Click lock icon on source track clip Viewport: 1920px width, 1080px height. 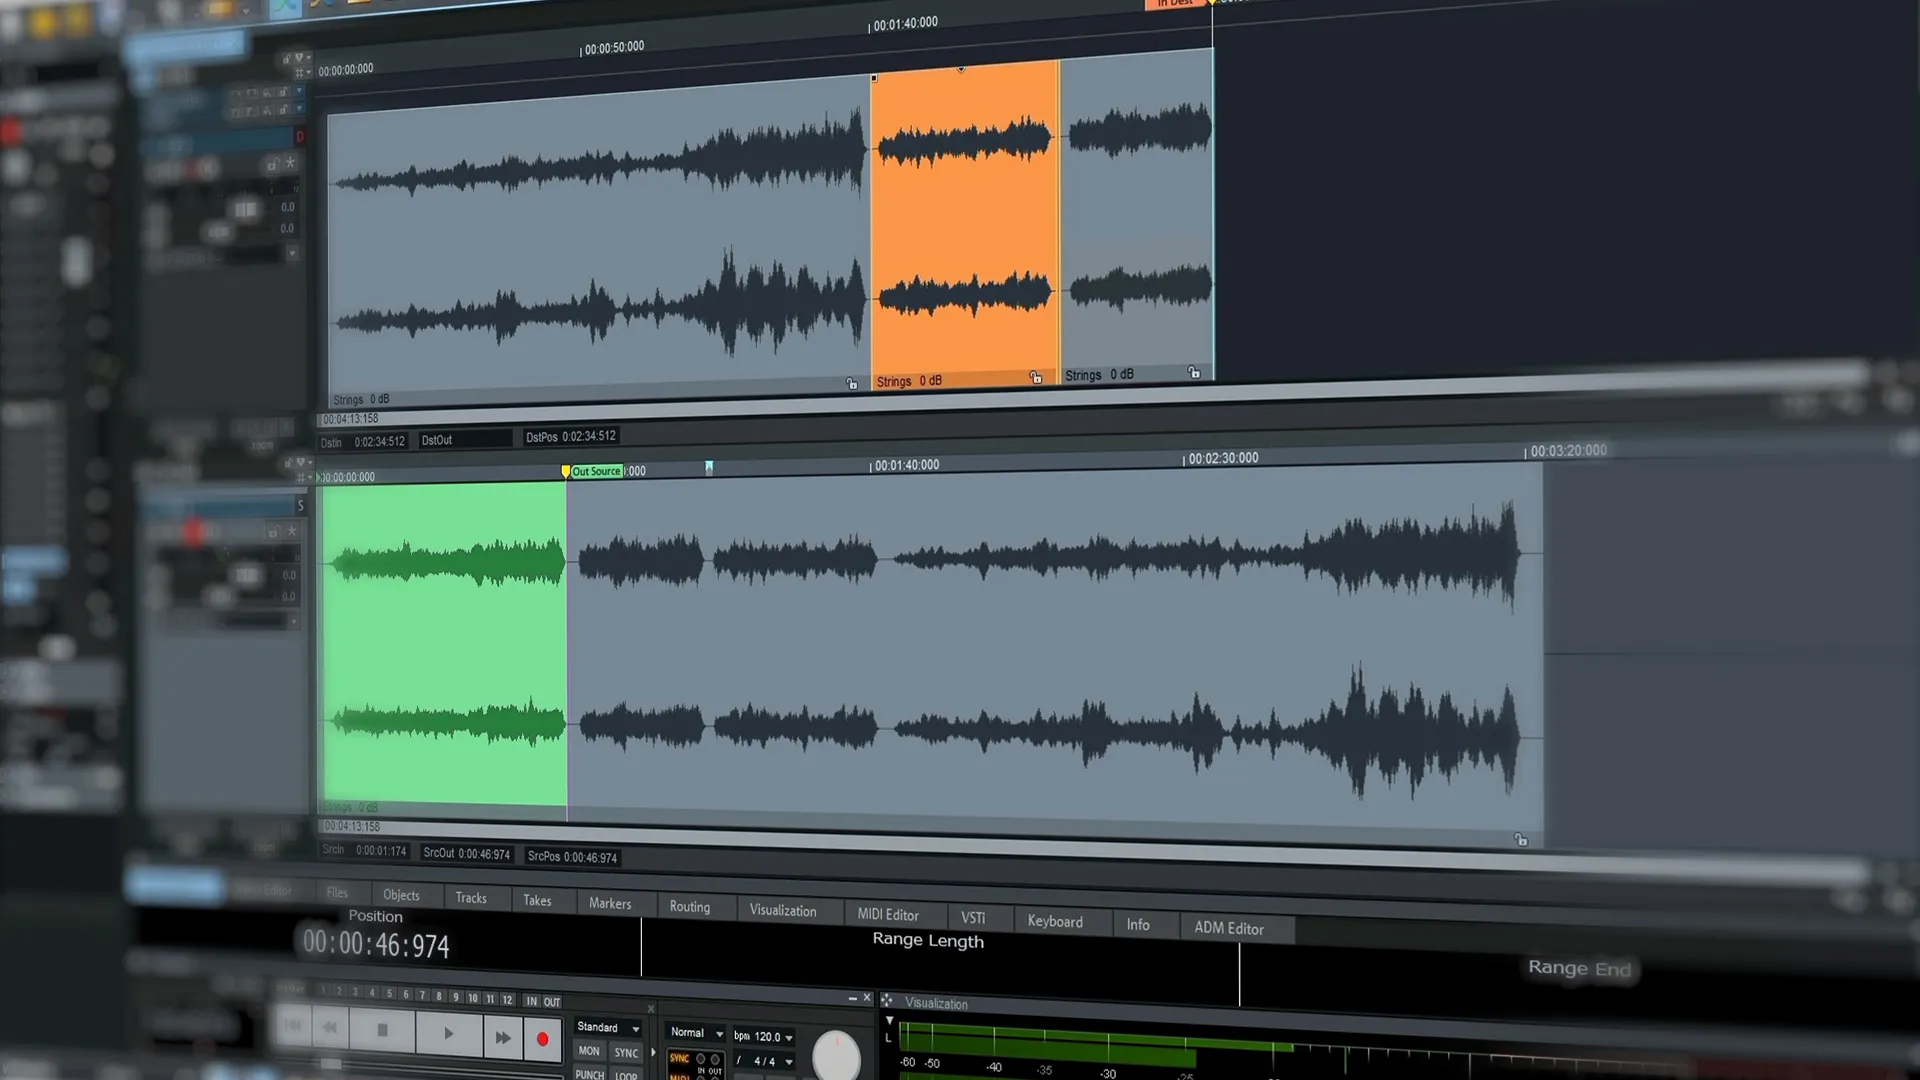tap(1521, 840)
